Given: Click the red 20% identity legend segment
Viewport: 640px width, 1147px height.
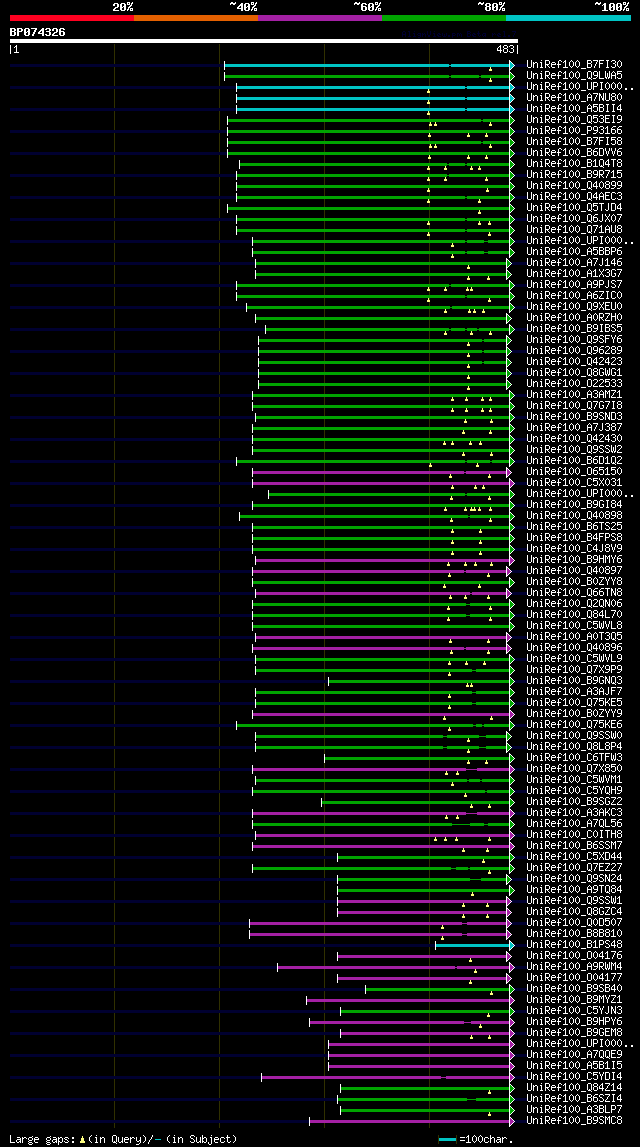Looking at the screenshot, I should tap(72, 18).
